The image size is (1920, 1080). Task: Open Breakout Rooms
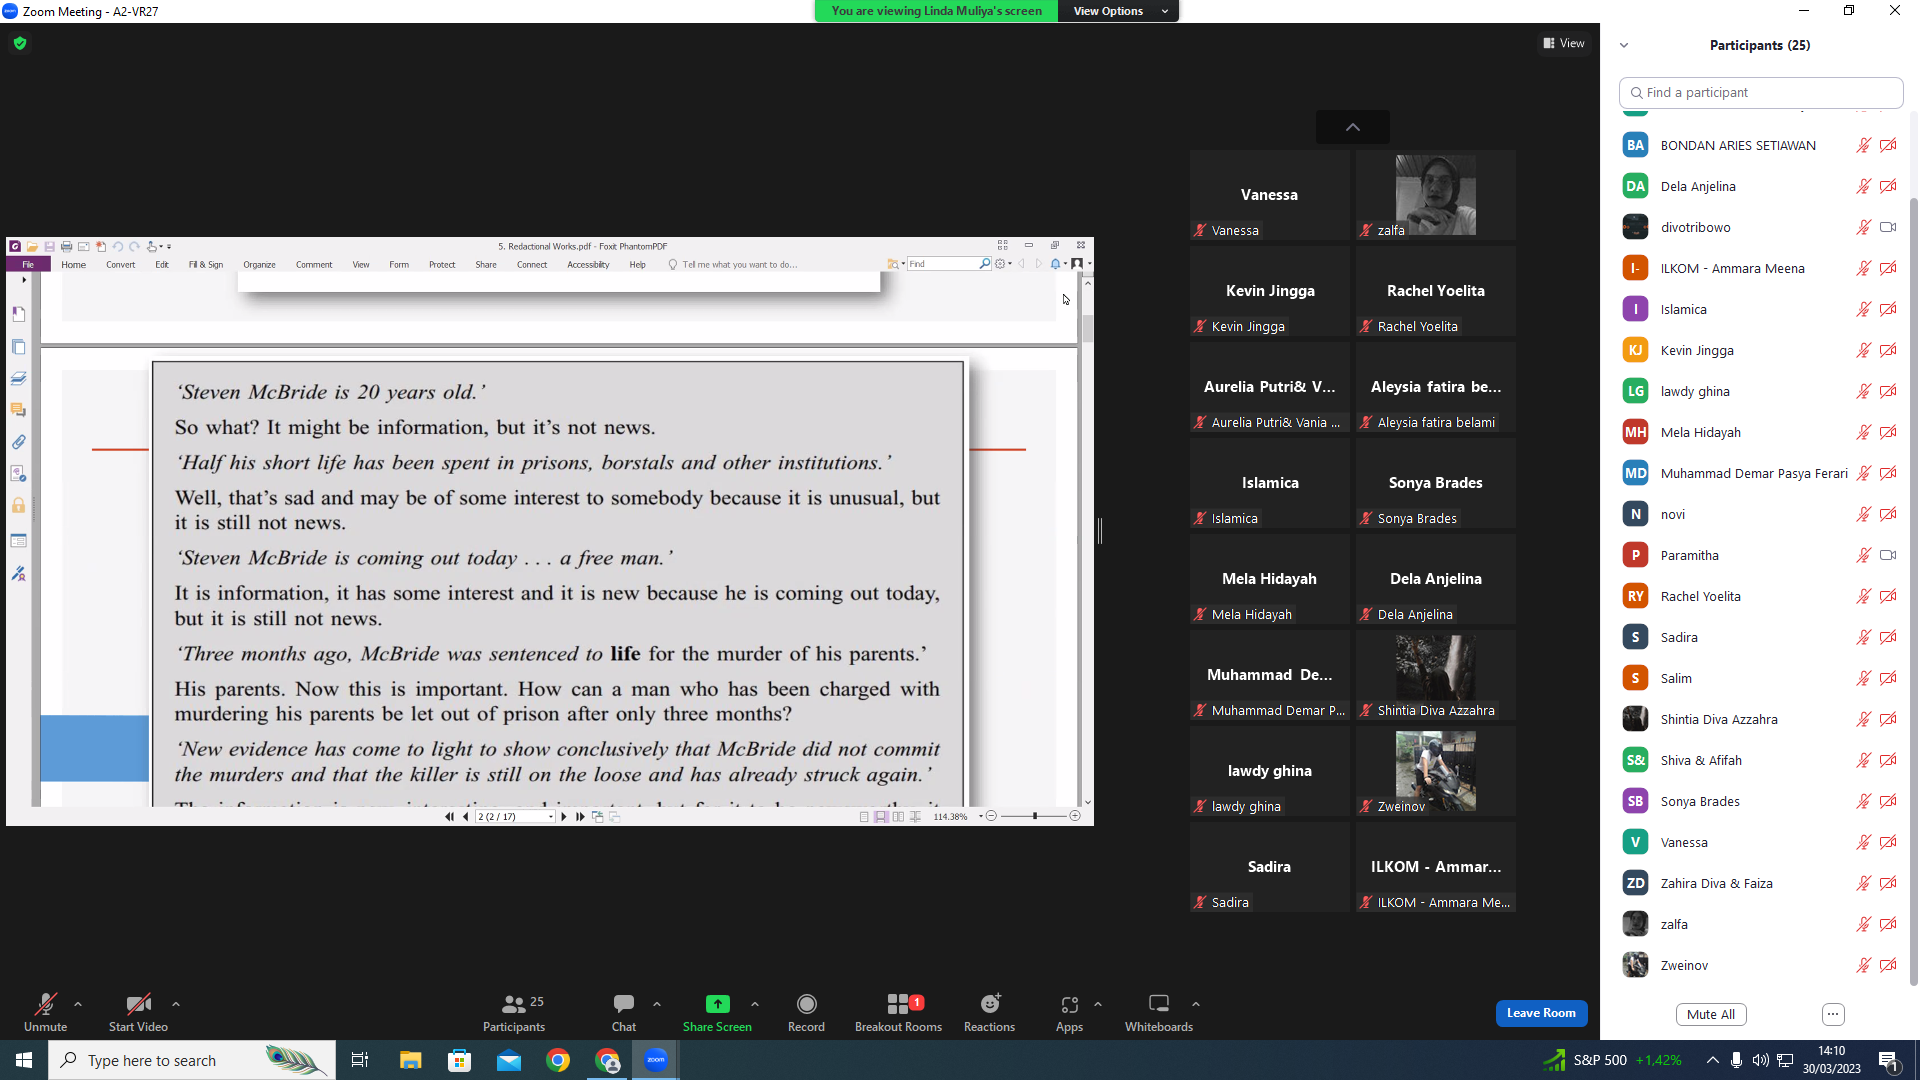[x=898, y=1012]
